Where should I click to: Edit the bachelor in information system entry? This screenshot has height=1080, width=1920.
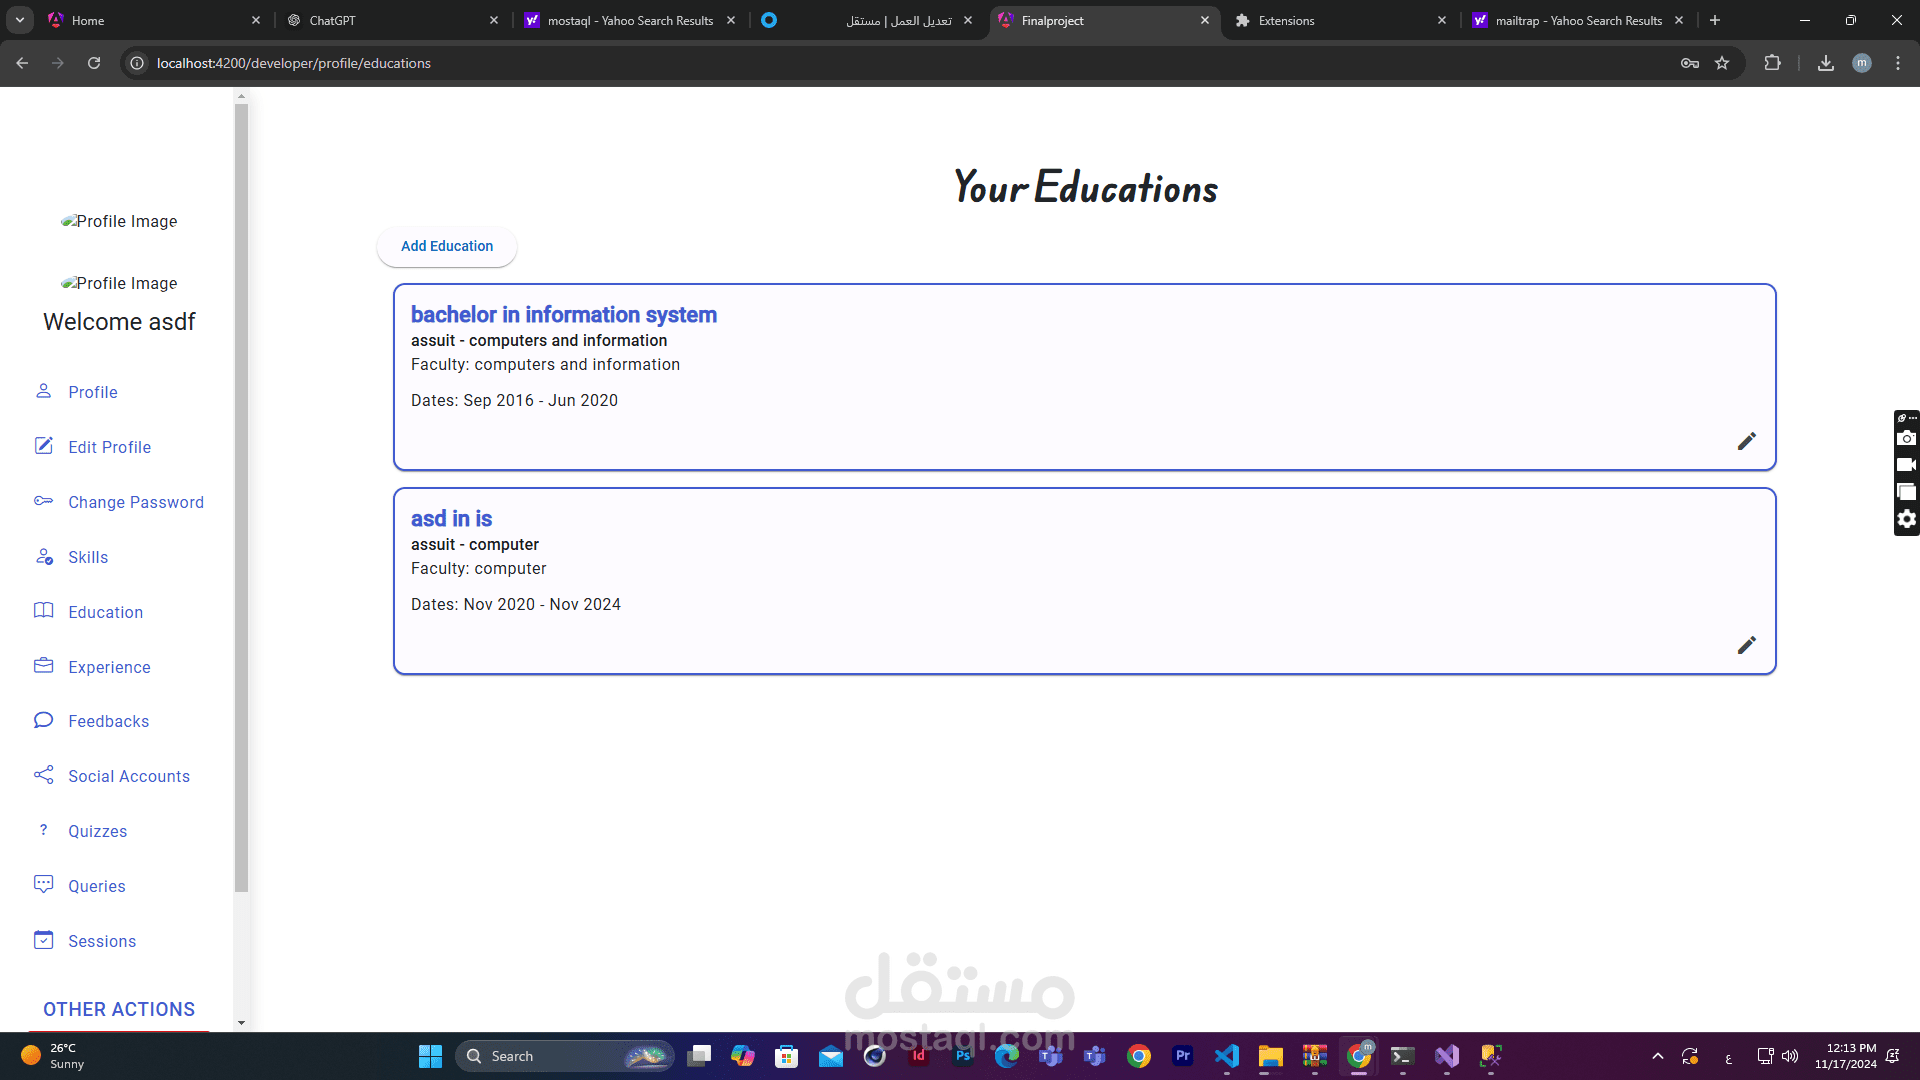click(x=1746, y=441)
